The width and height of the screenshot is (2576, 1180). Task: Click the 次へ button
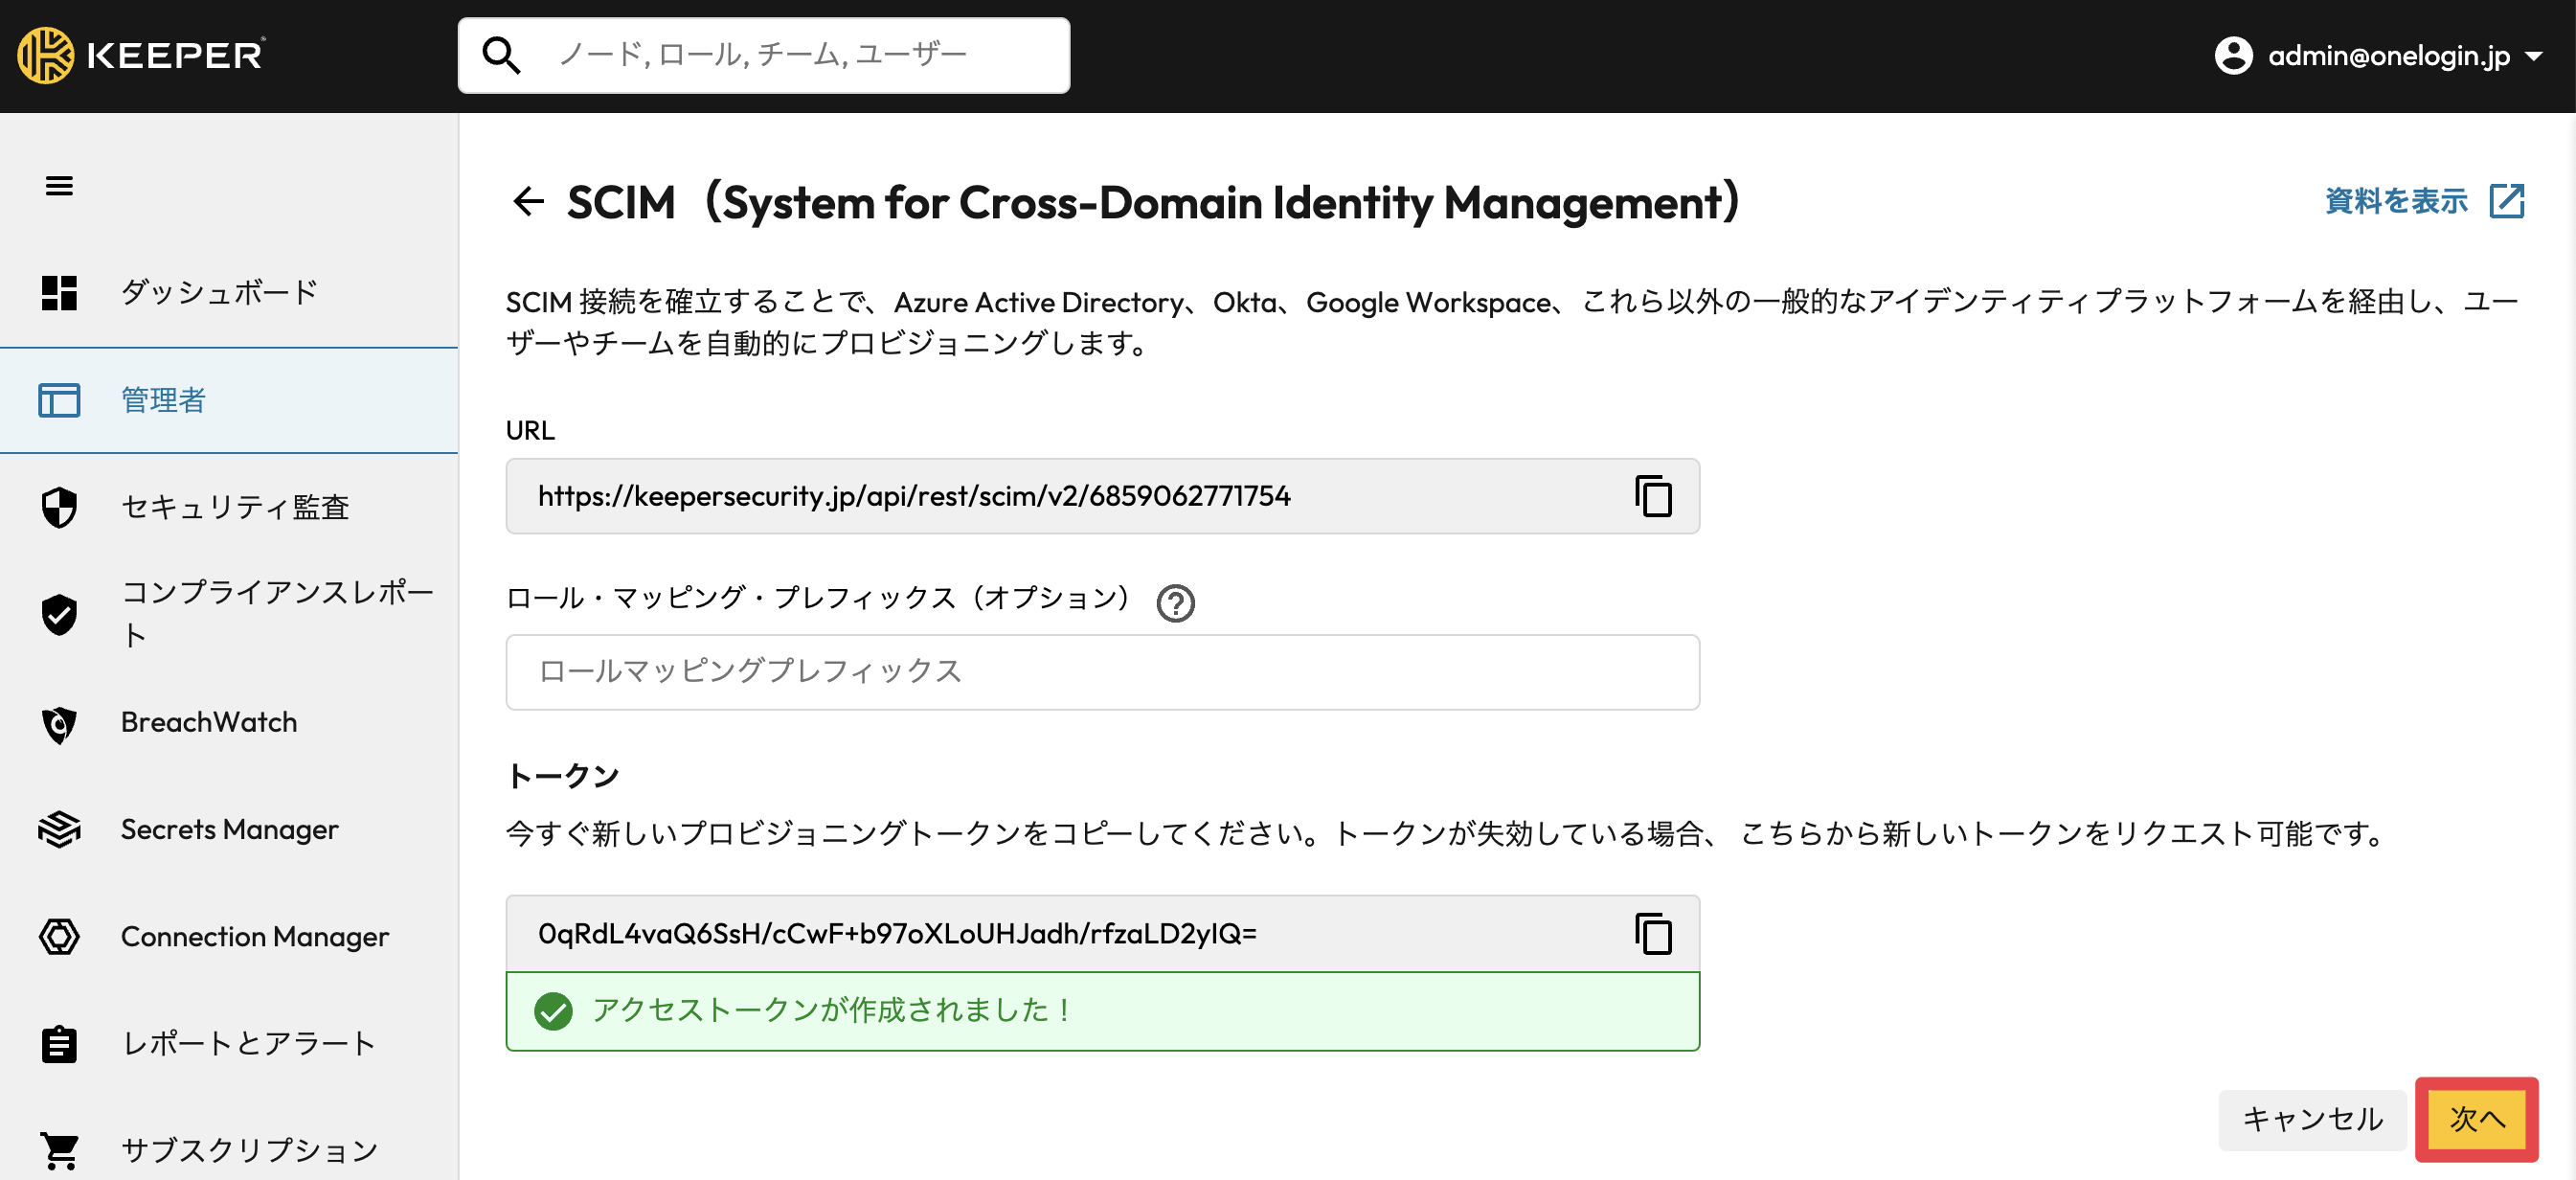coord(2476,1119)
